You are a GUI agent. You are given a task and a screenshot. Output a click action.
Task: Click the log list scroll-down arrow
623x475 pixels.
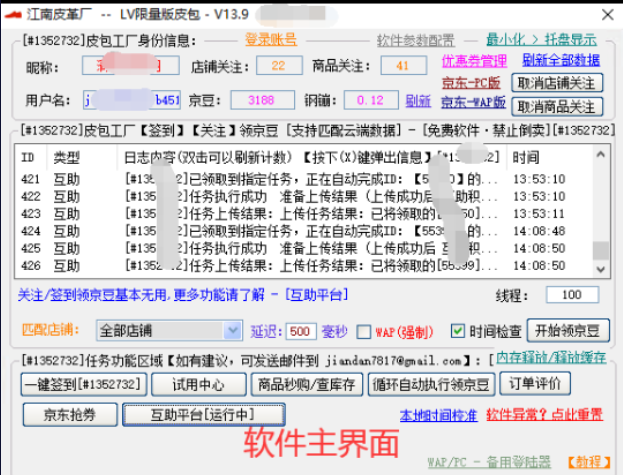[599, 270]
